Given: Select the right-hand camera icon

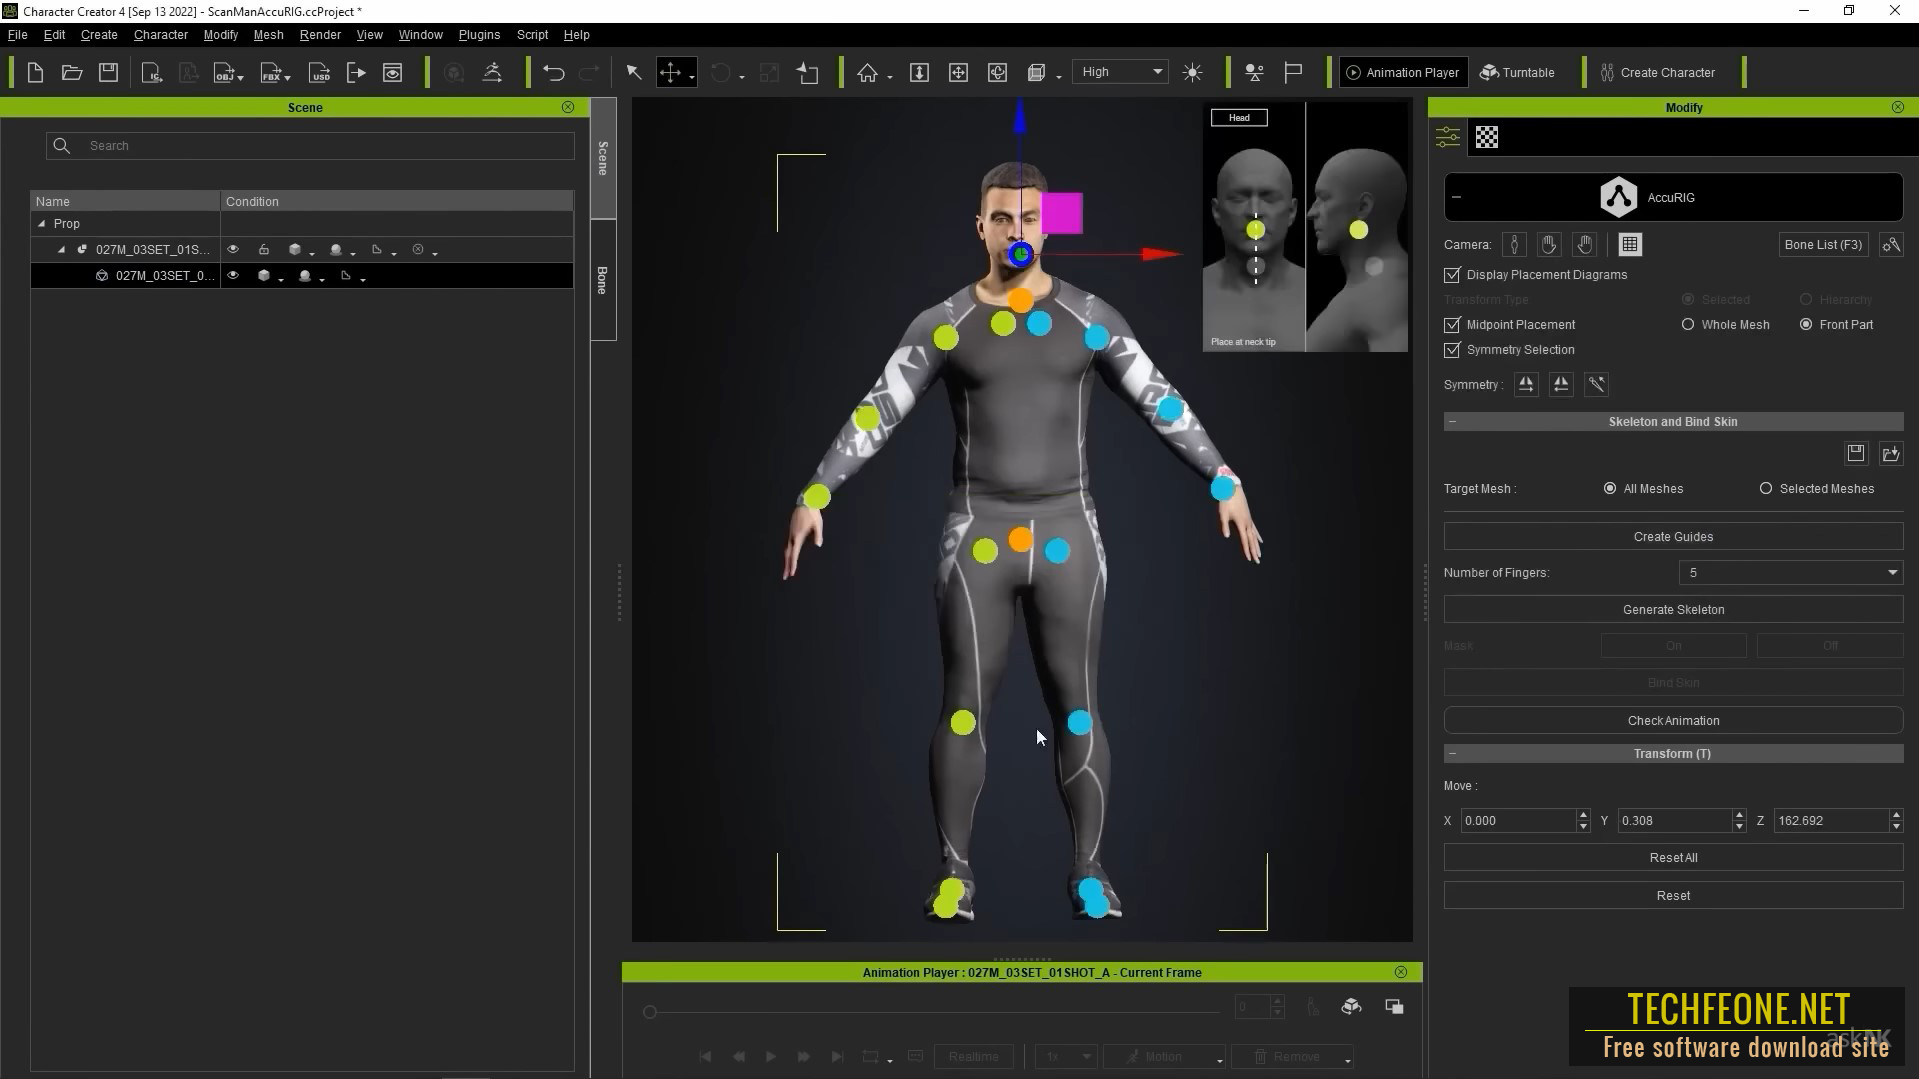Looking at the screenshot, I should click(x=1585, y=244).
